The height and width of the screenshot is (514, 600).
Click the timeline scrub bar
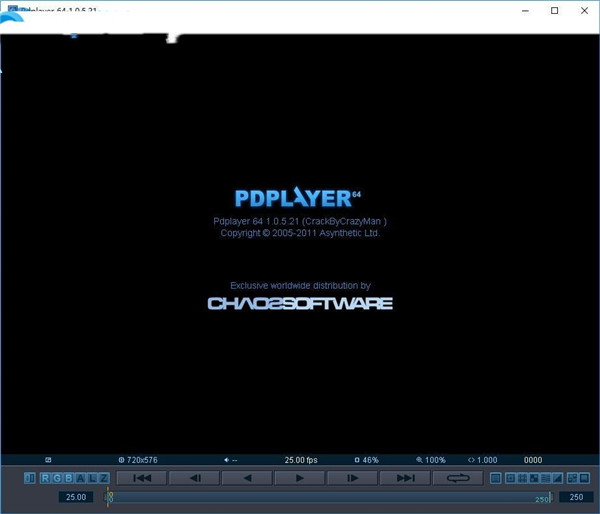pos(329,497)
